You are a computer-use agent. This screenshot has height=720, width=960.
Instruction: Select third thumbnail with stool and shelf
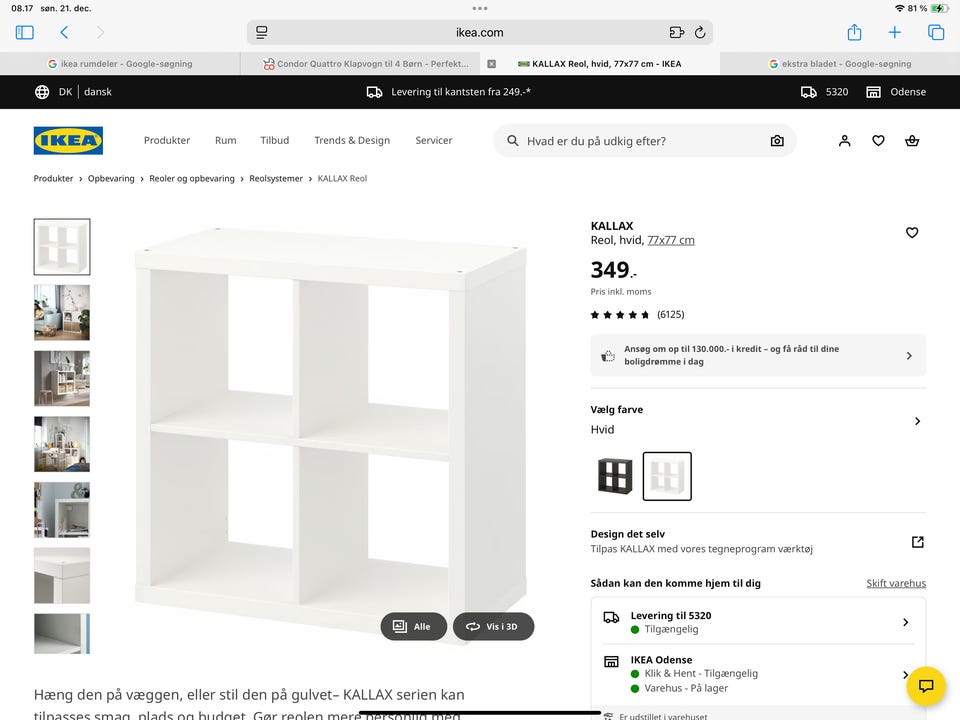tap(62, 378)
